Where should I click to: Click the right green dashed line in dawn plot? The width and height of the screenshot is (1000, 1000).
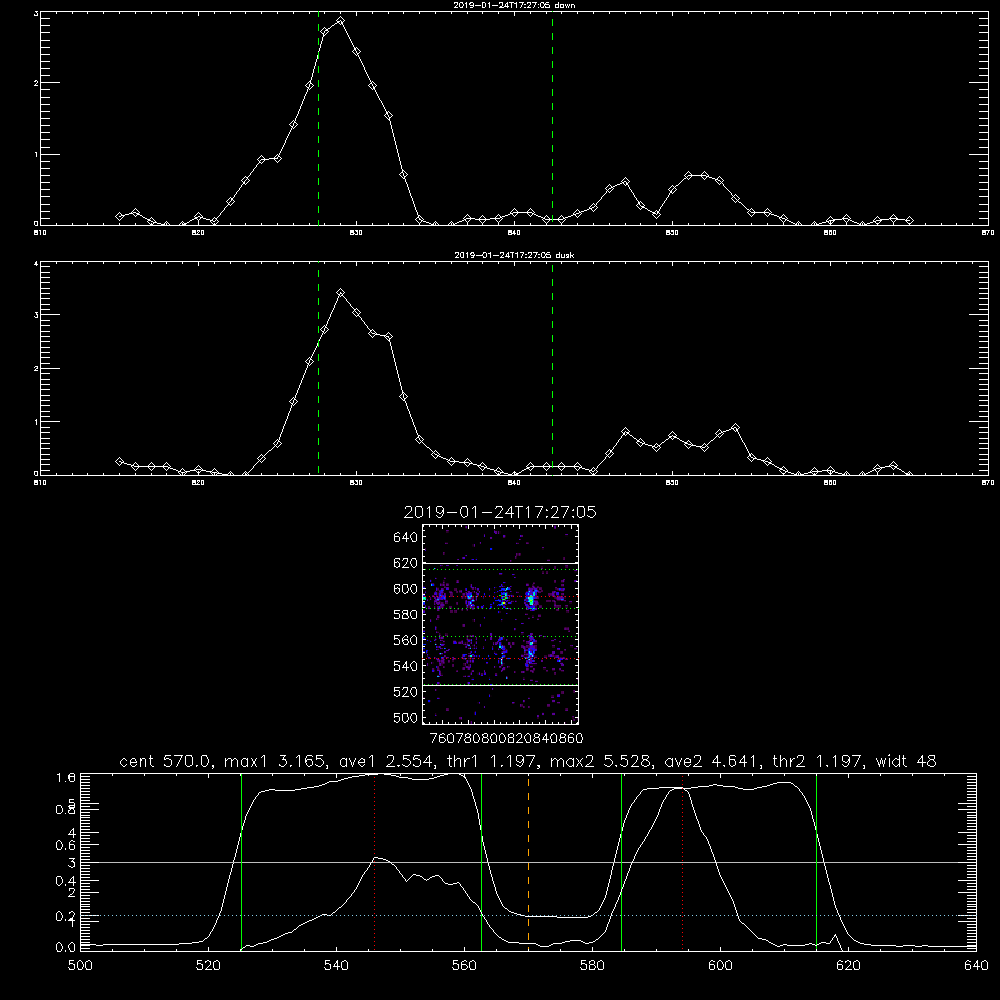[552, 118]
